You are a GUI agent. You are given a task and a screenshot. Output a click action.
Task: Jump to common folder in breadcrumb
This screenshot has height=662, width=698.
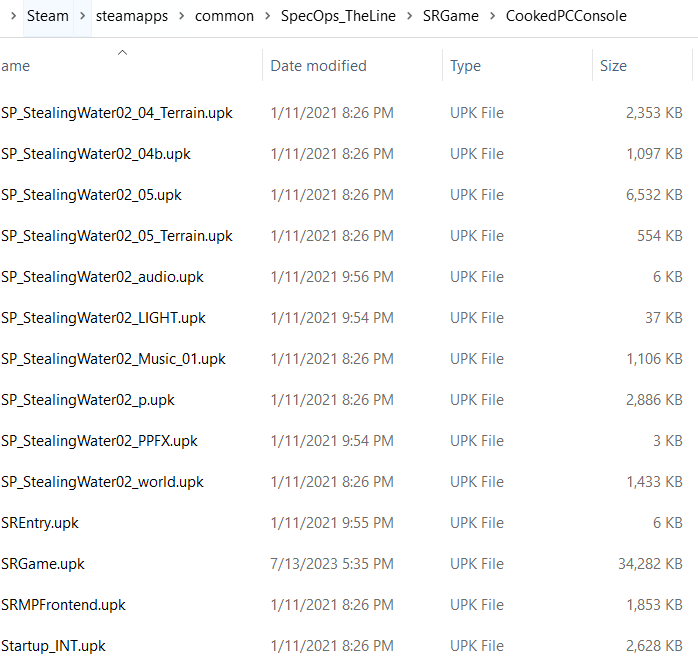click(224, 16)
